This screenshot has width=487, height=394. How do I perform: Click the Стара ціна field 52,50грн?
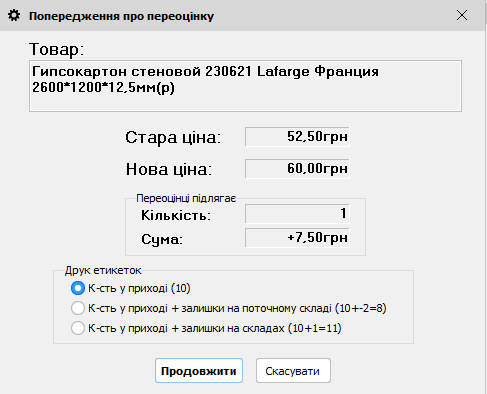[x=297, y=137]
